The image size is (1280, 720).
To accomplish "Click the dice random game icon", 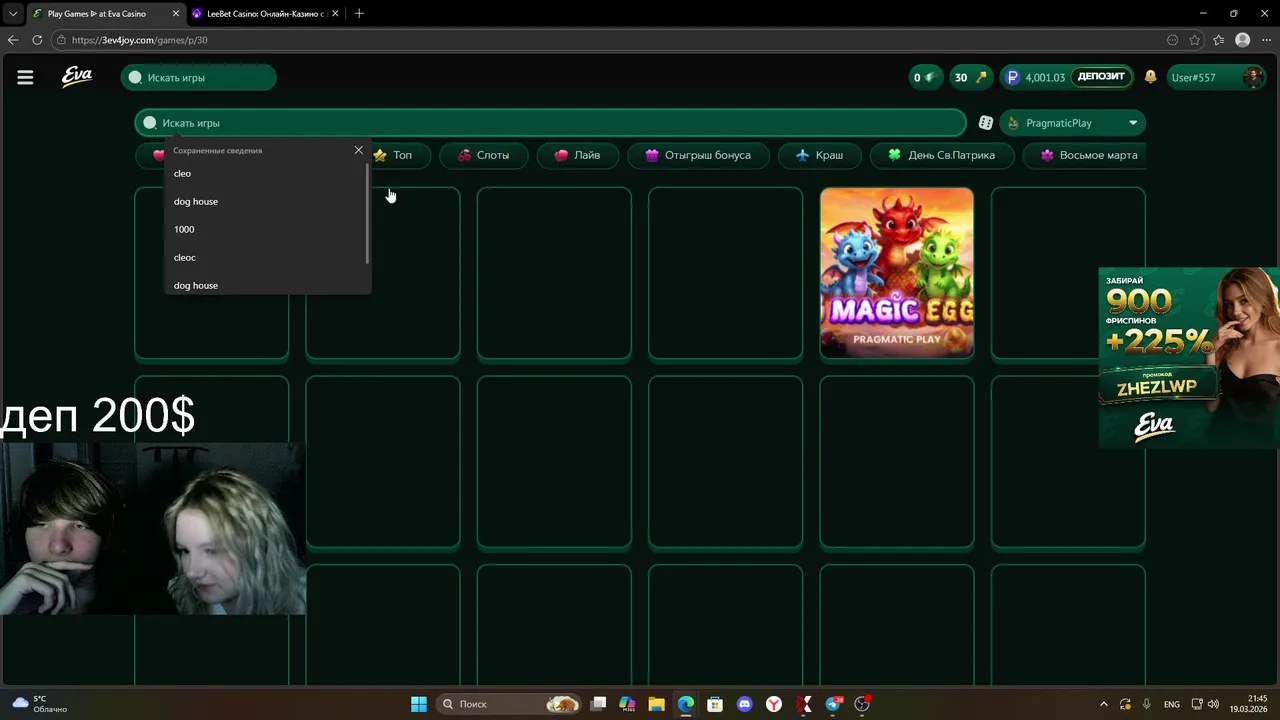I will click(x=986, y=122).
